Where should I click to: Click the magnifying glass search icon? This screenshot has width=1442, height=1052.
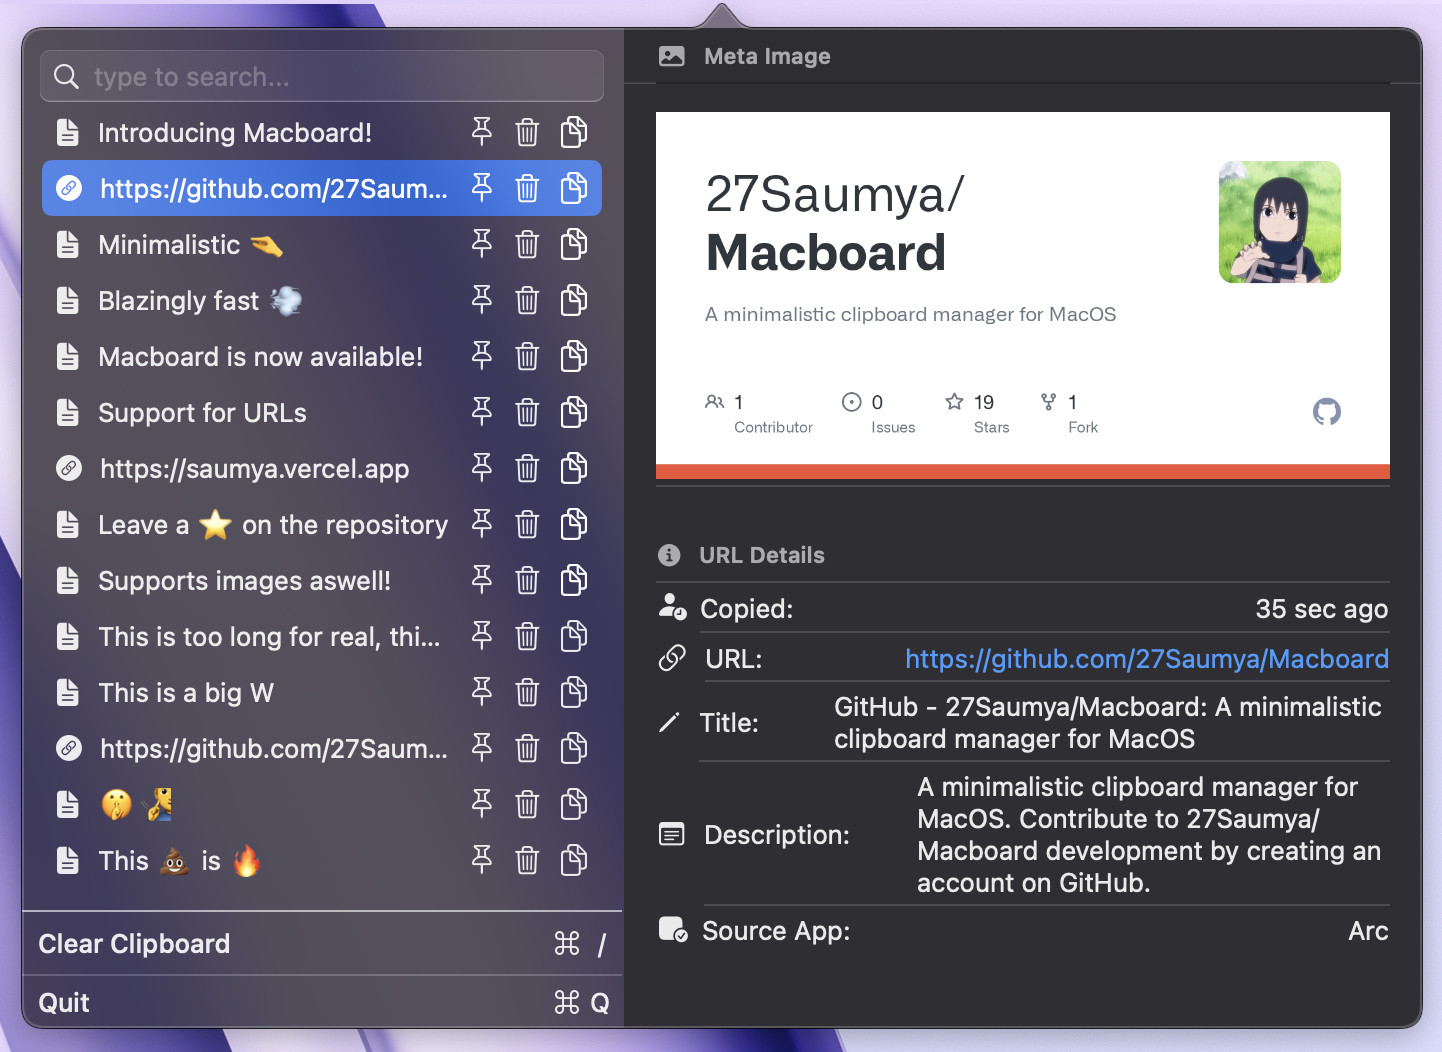[66, 76]
